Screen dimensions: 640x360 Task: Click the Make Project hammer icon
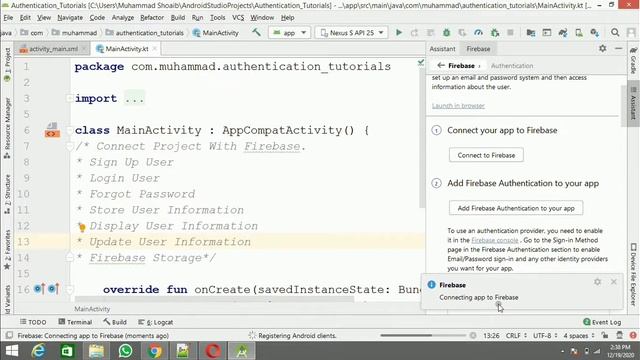tap(256, 32)
